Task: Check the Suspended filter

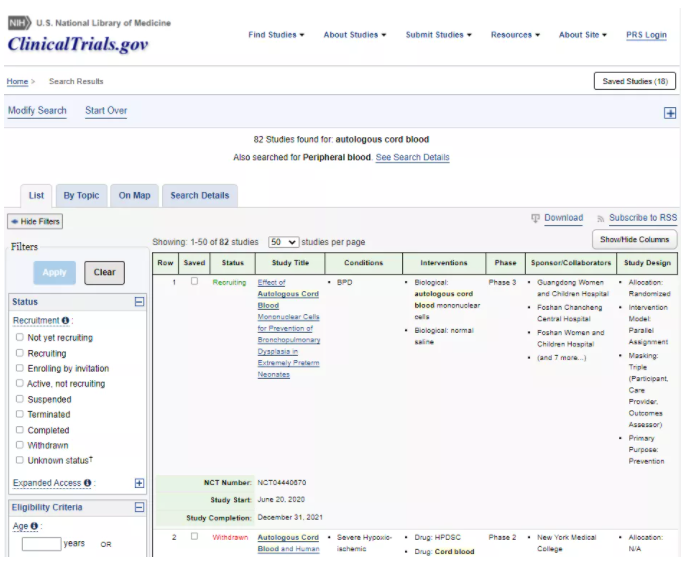Action: pos(19,399)
